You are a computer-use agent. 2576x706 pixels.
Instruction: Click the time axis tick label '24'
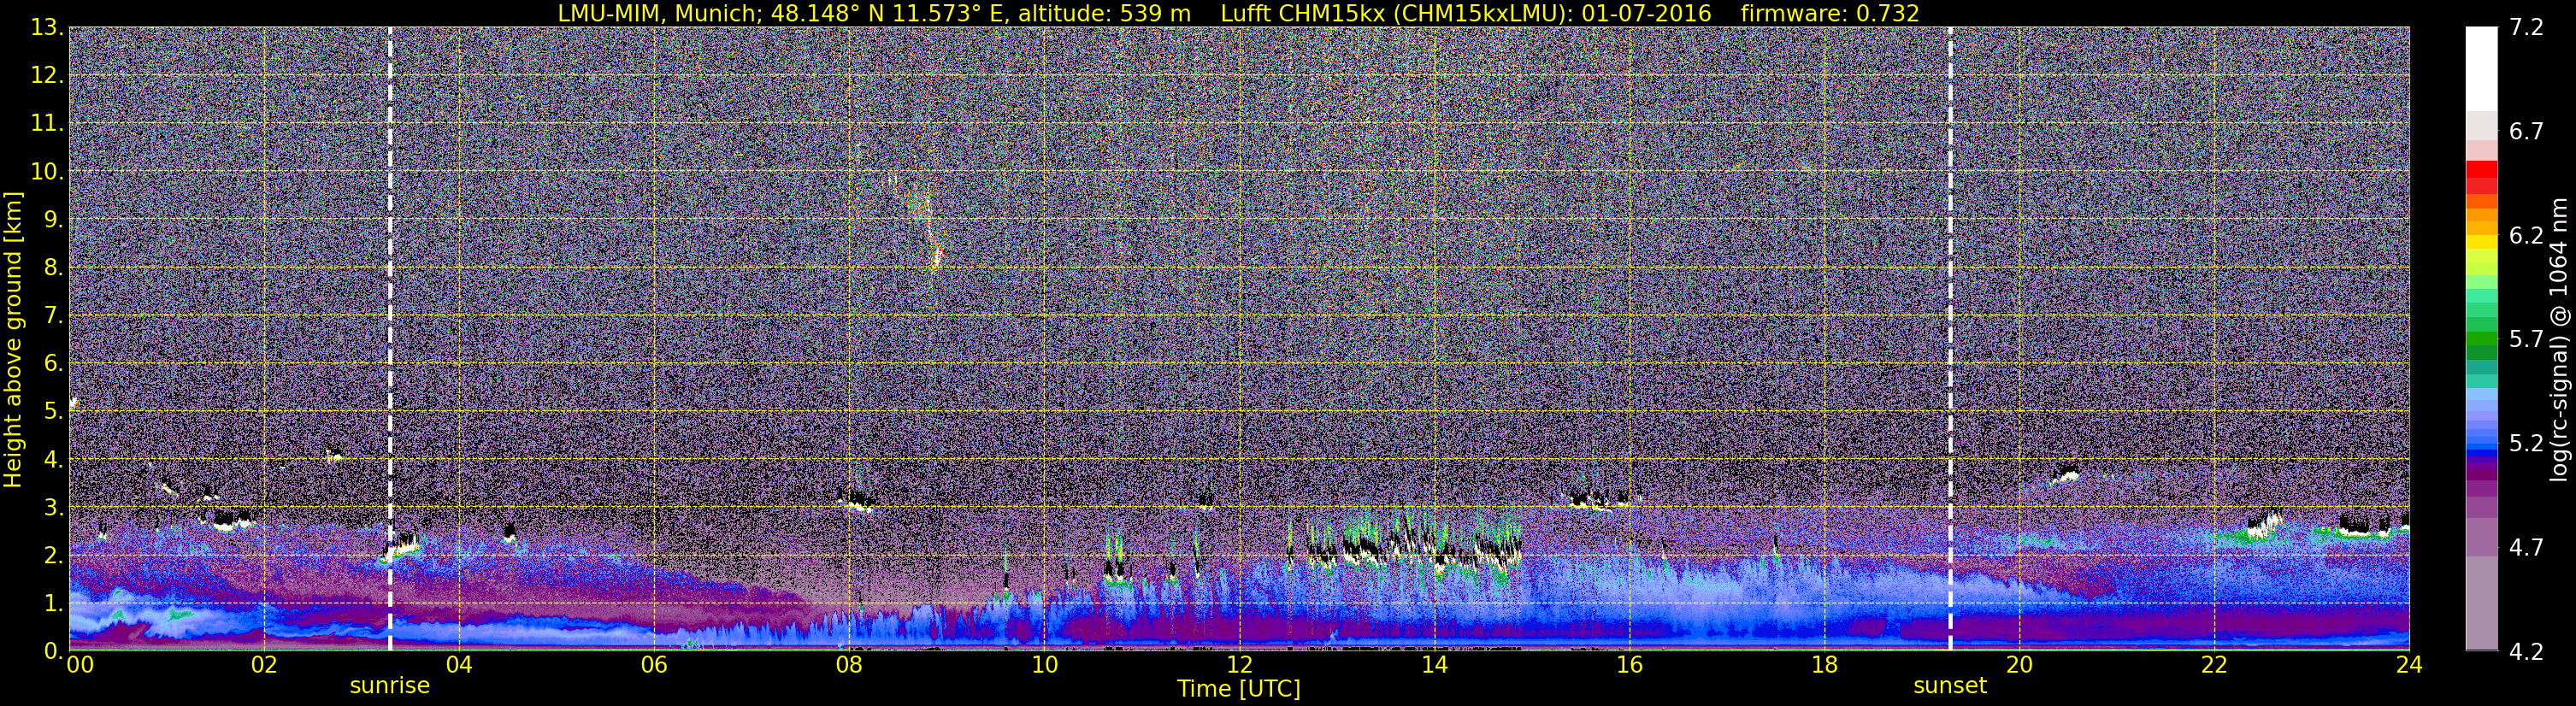tap(2409, 665)
